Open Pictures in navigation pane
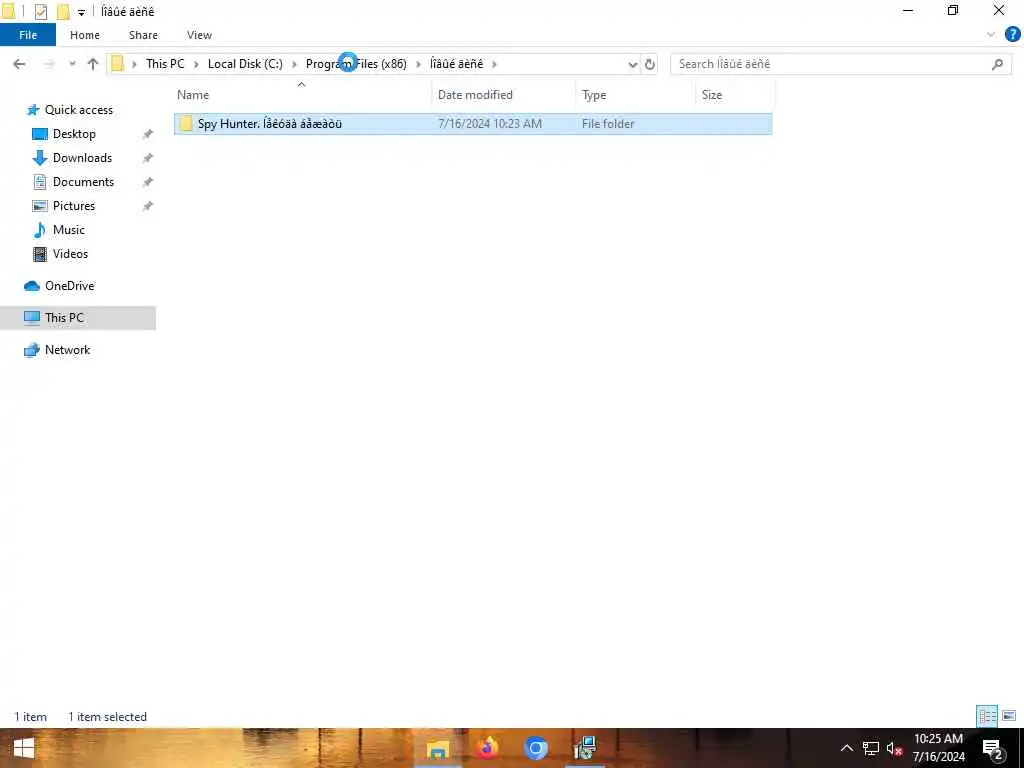The image size is (1024, 768). pos(74,206)
